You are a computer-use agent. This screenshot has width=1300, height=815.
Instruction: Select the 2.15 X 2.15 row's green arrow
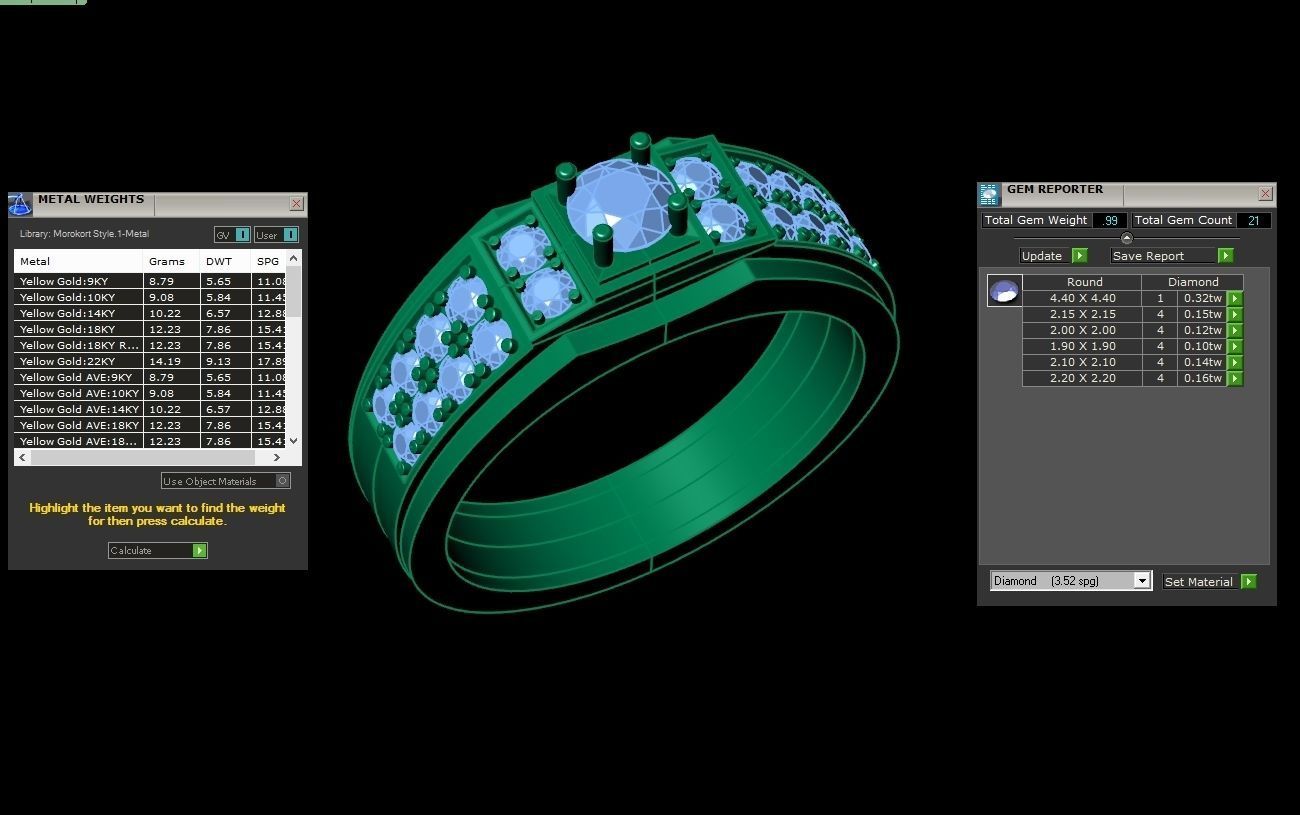[x=1235, y=314]
